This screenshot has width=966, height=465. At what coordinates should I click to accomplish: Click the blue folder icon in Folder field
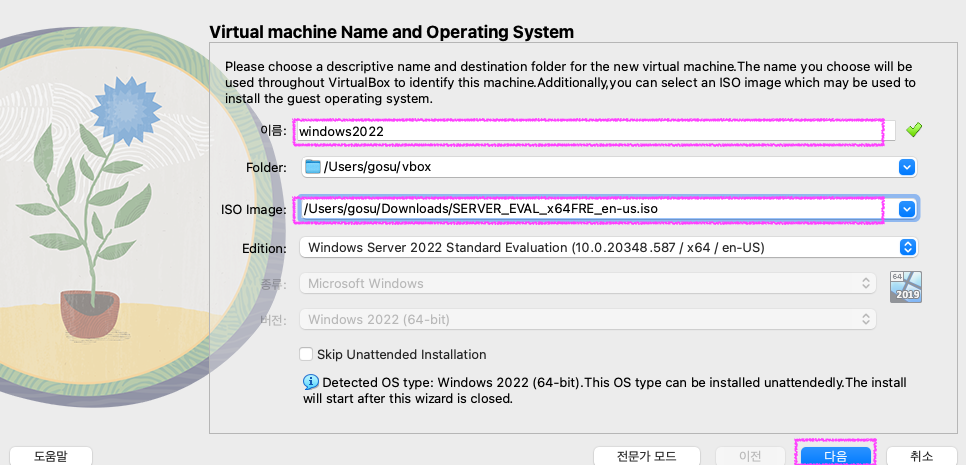pos(314,166)
